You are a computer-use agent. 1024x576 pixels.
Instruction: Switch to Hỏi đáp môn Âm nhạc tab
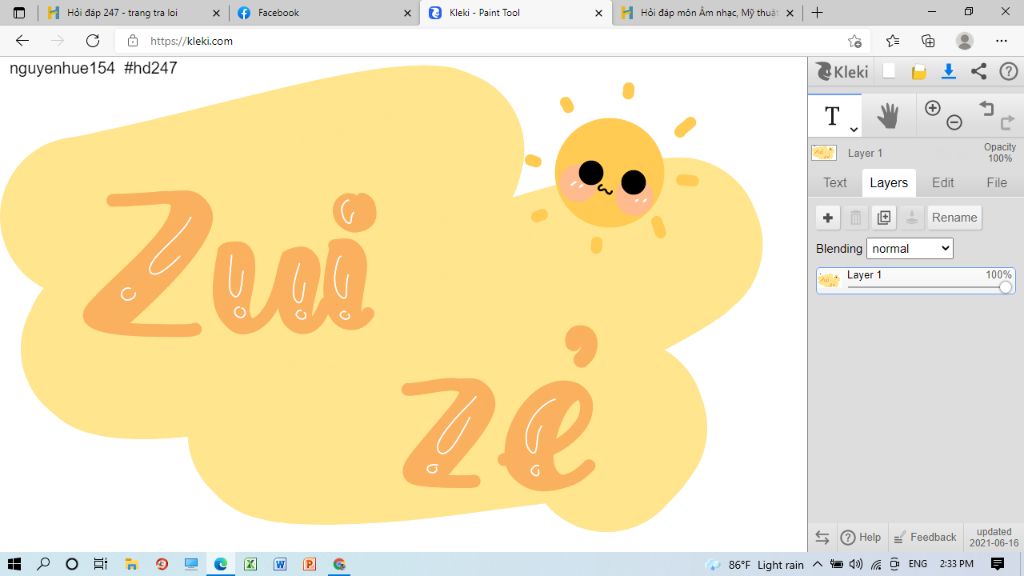(709, 12)
